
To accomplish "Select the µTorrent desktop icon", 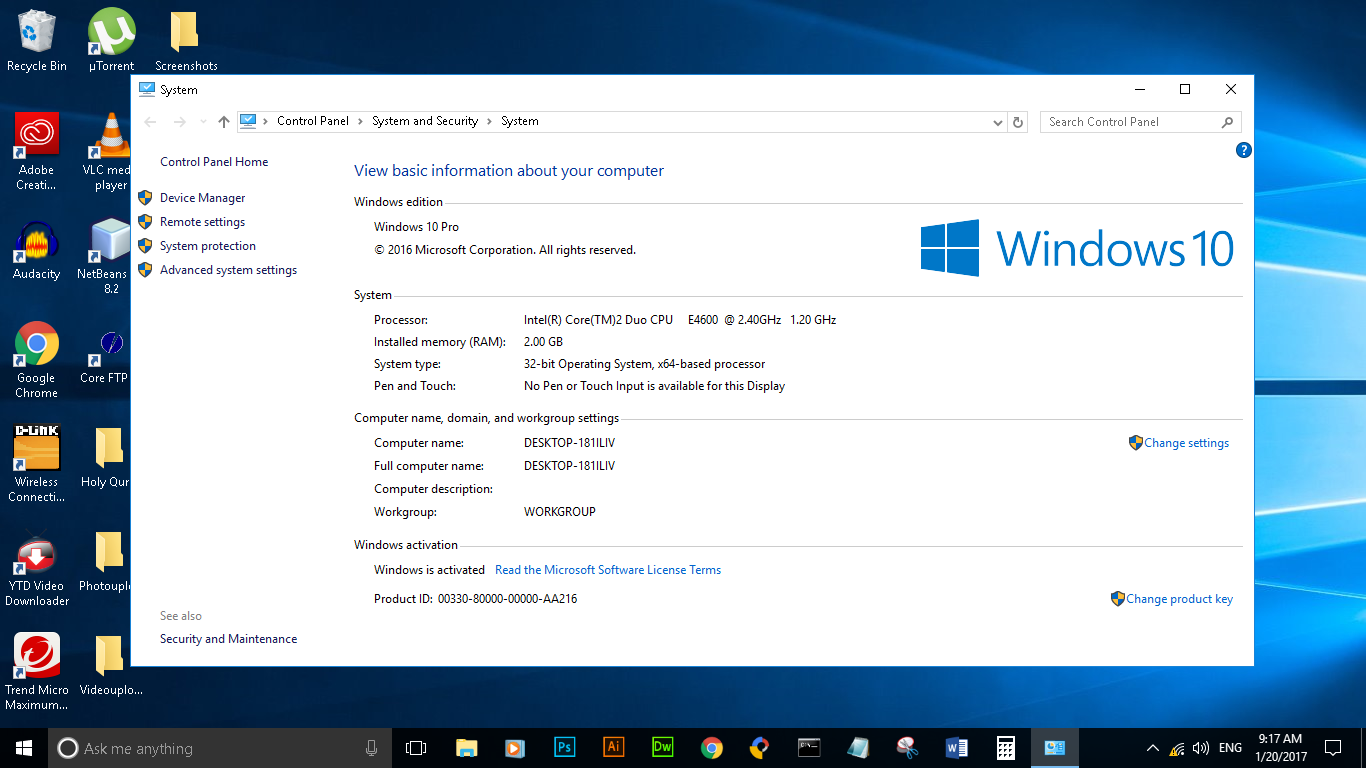I will 111,41.
